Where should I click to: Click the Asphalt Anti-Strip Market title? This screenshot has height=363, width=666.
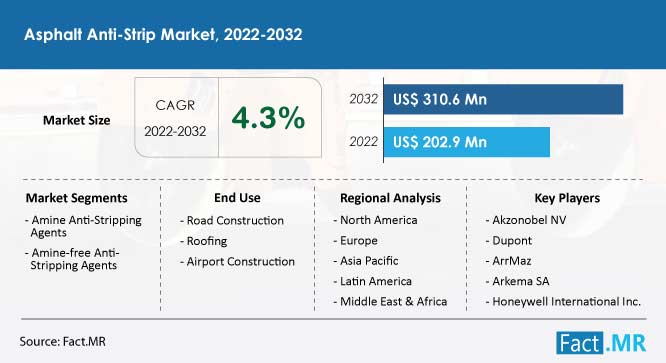coord(163,34)
